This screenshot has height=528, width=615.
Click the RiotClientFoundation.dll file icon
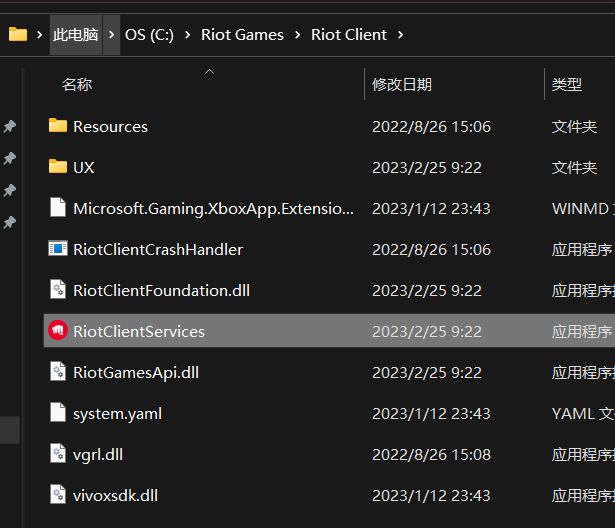[58, 289]
